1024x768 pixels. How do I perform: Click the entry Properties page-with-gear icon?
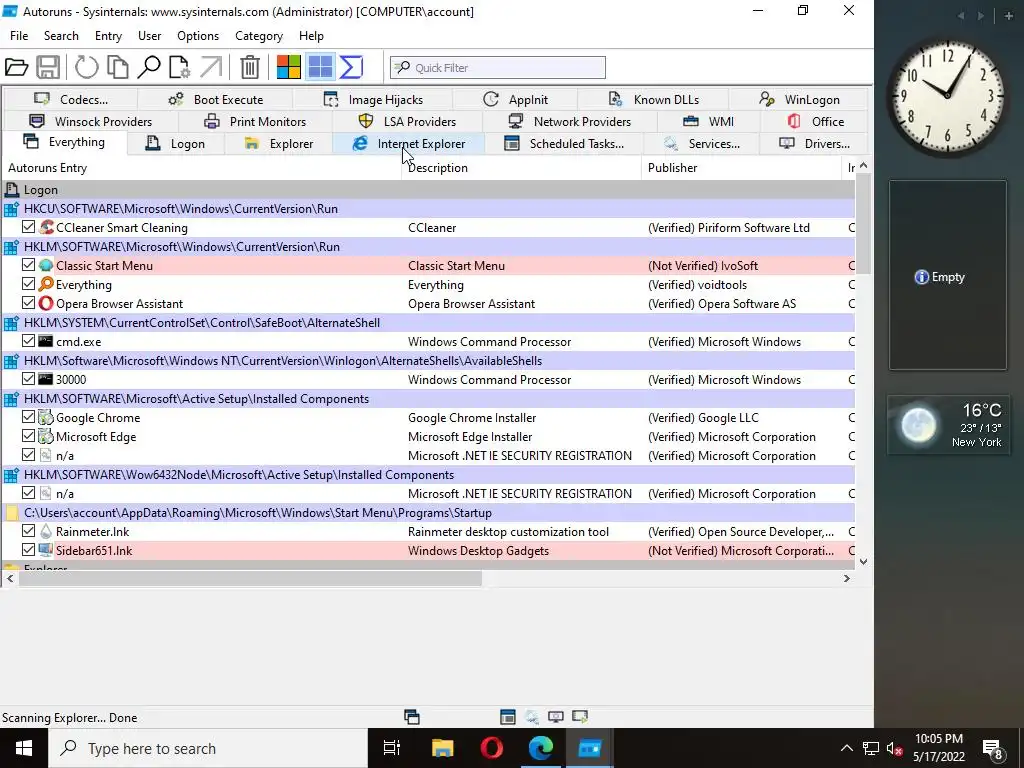click(x=180, y=67)
